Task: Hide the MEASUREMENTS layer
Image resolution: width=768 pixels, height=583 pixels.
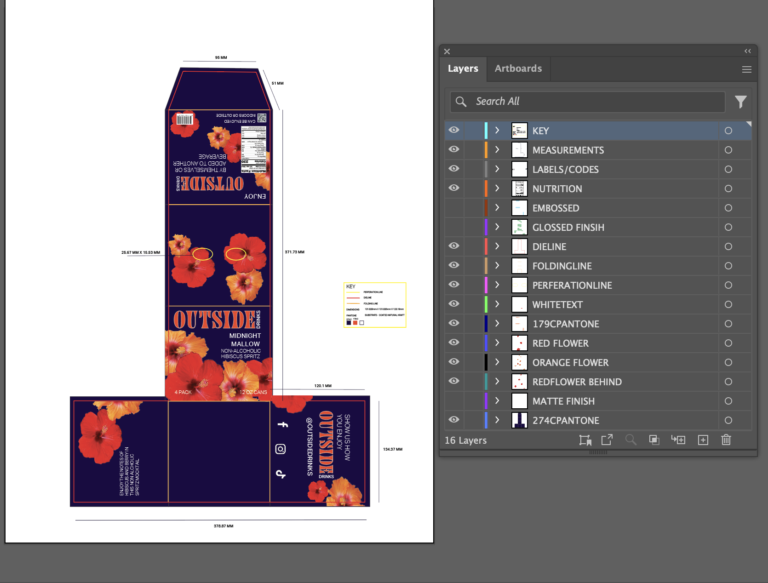Action: (x=454, y=149)
